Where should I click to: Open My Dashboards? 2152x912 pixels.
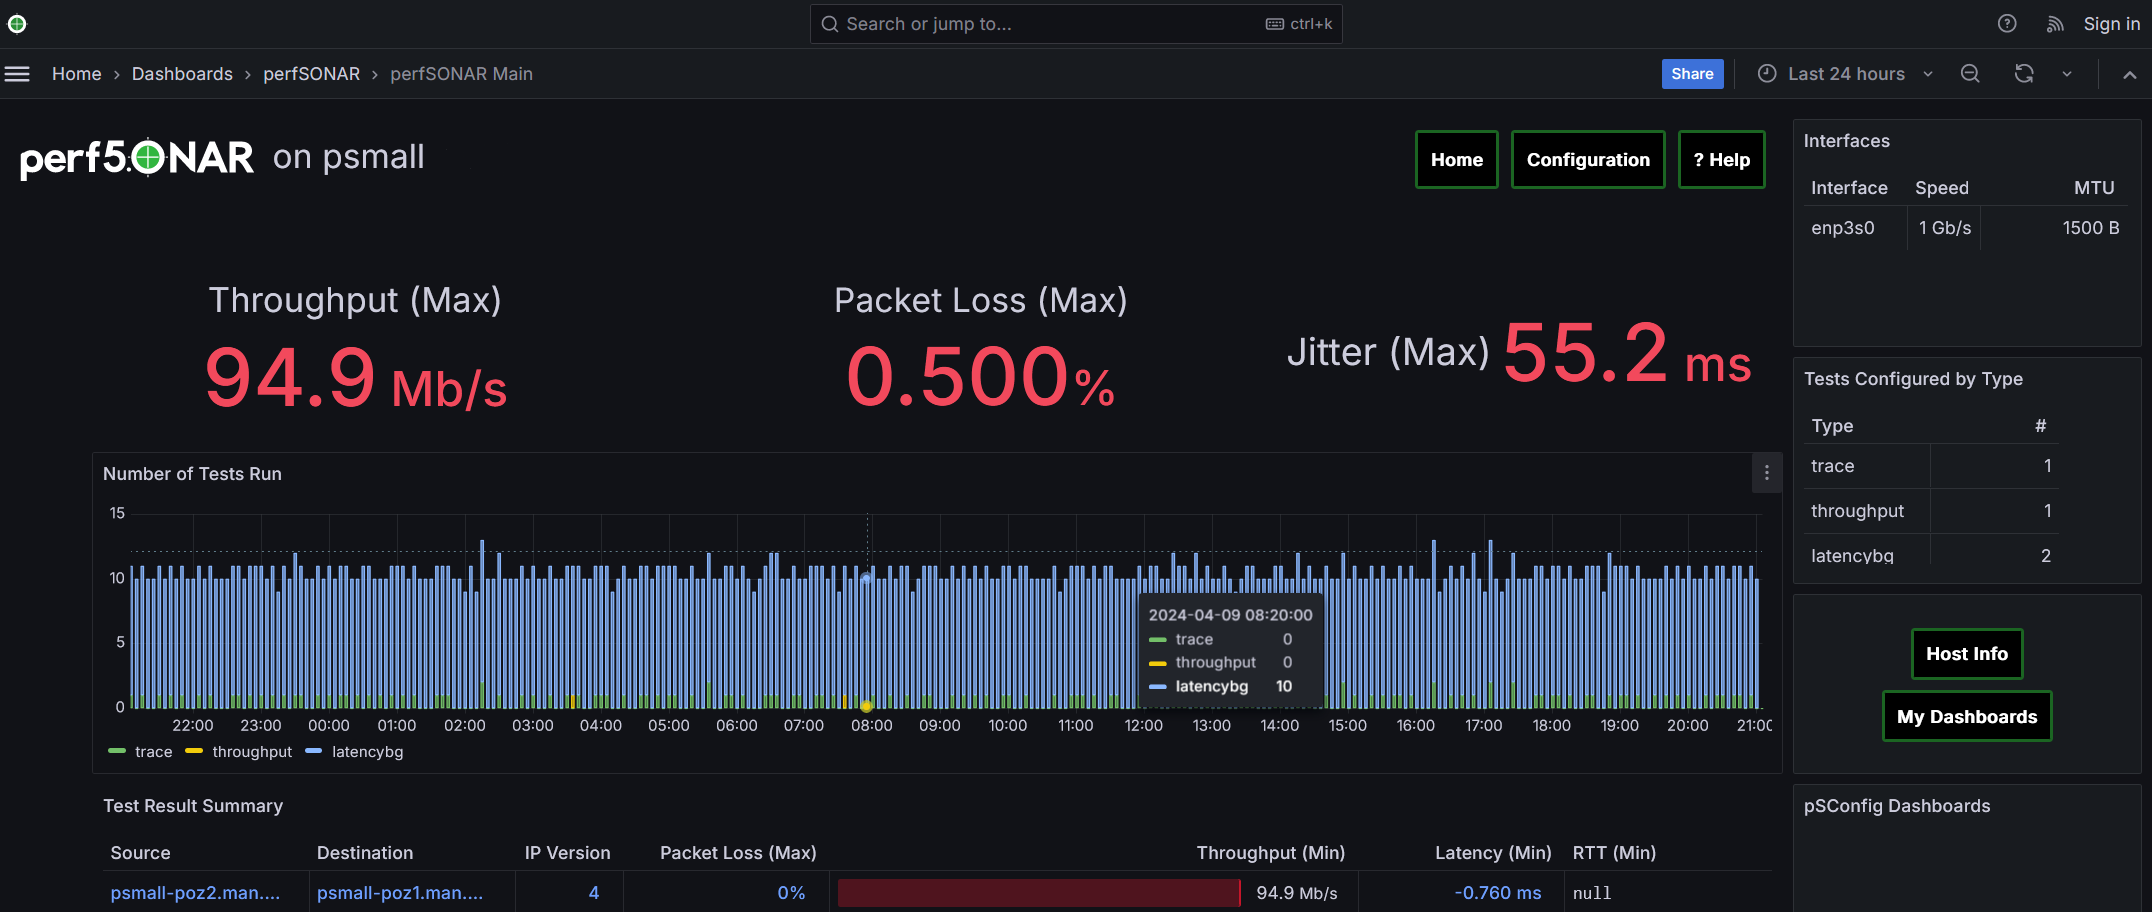[1967, 717]
